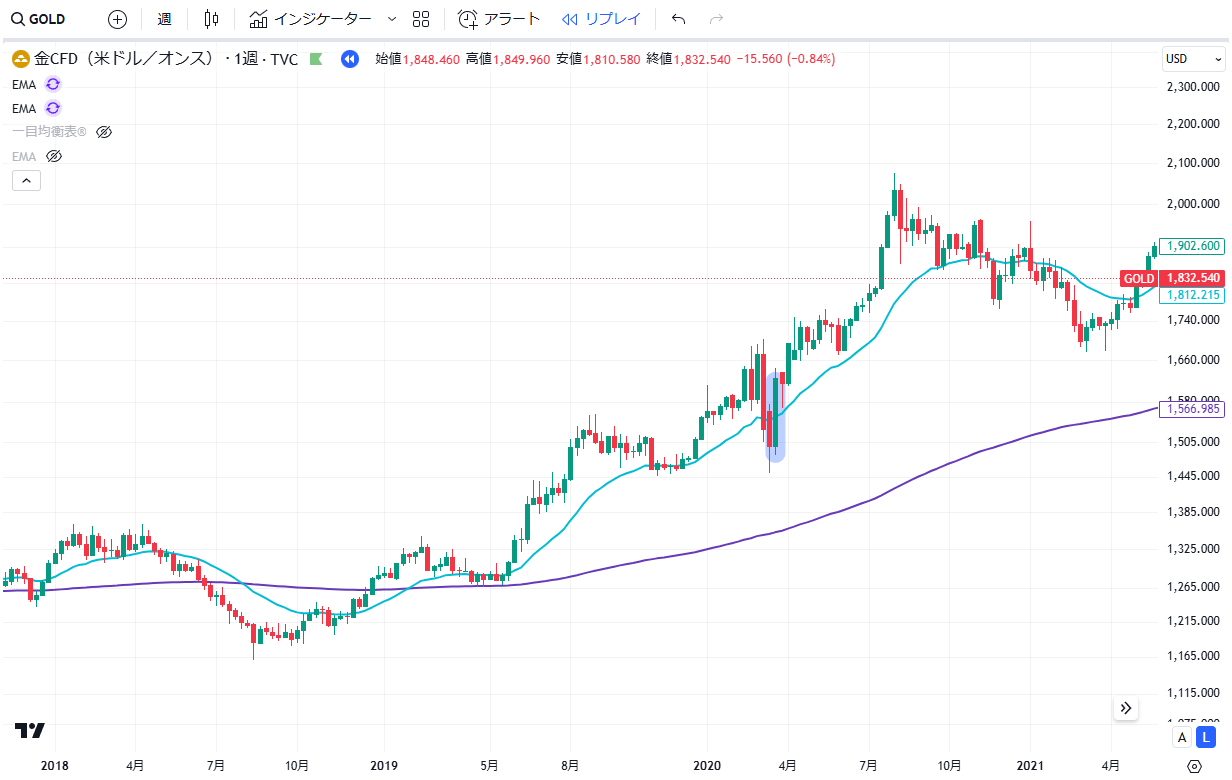Create an alert with アラート
Viewport: 1232px width, 780px height.
click(499, 19)
